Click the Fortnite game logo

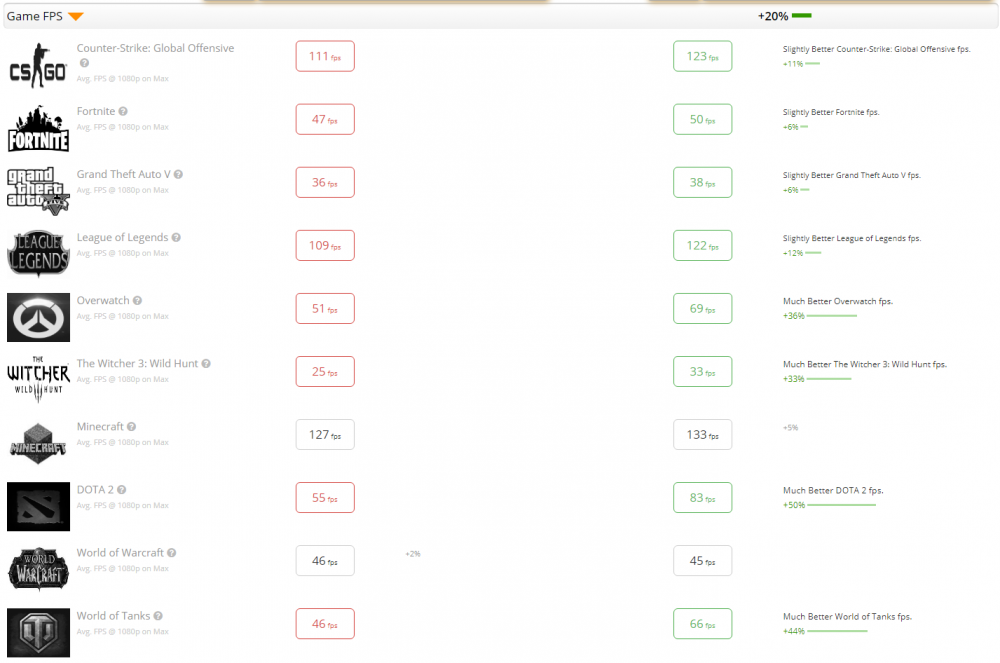38,128
